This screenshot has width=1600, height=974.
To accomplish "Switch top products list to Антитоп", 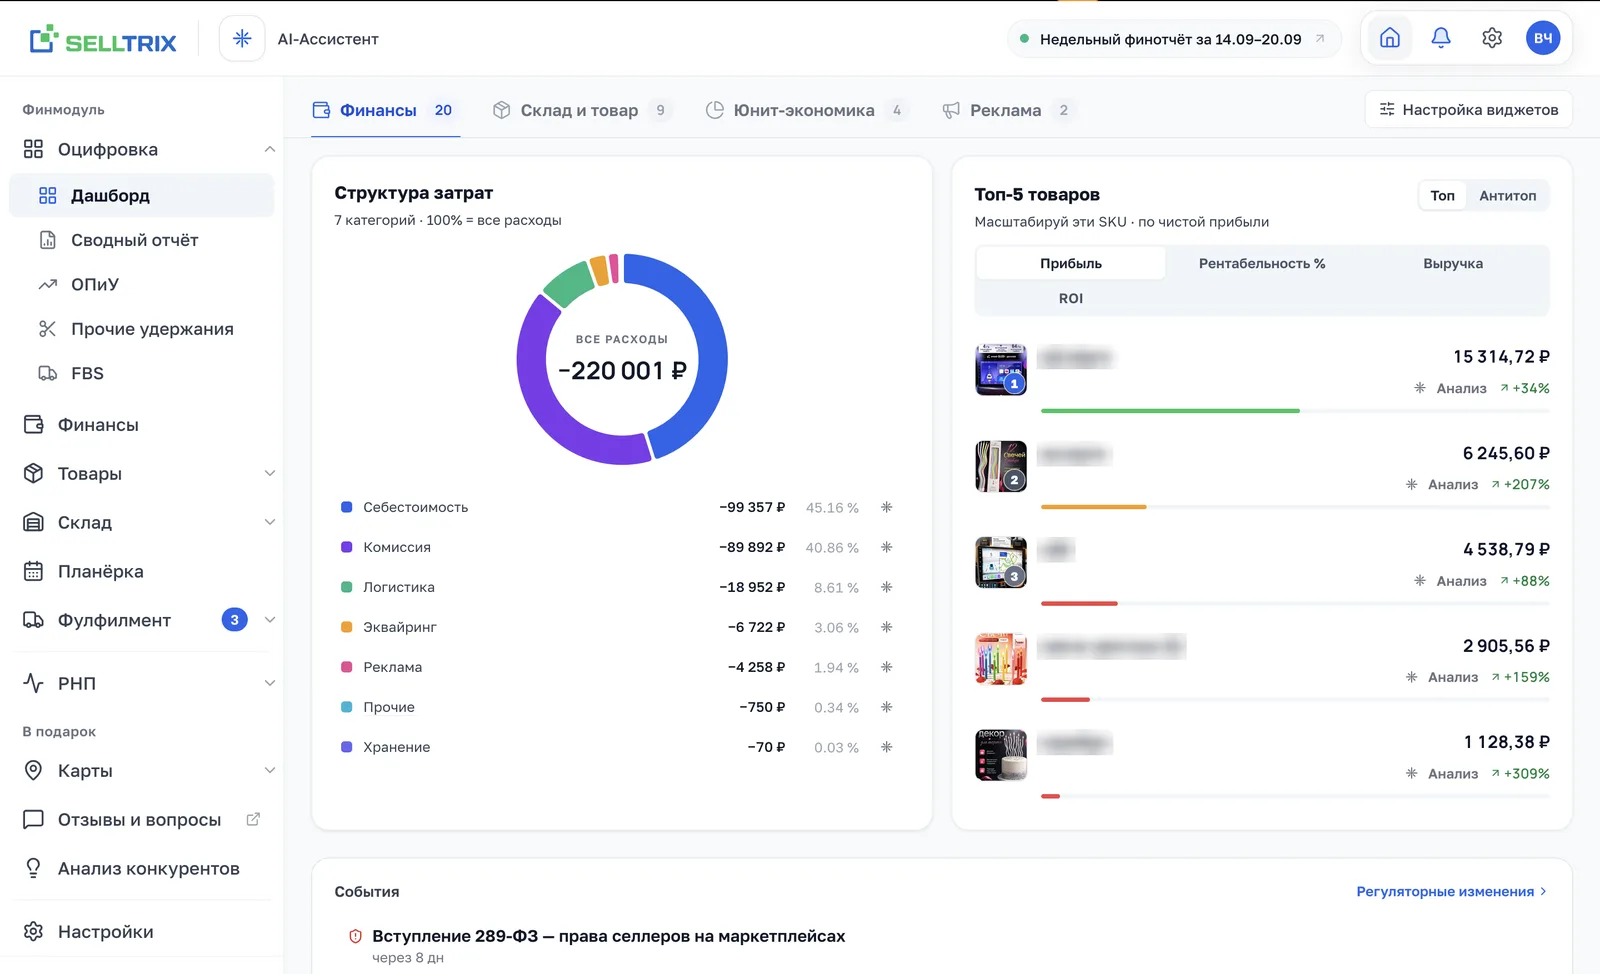I will pyautogui.click(x=1507, y=195).
